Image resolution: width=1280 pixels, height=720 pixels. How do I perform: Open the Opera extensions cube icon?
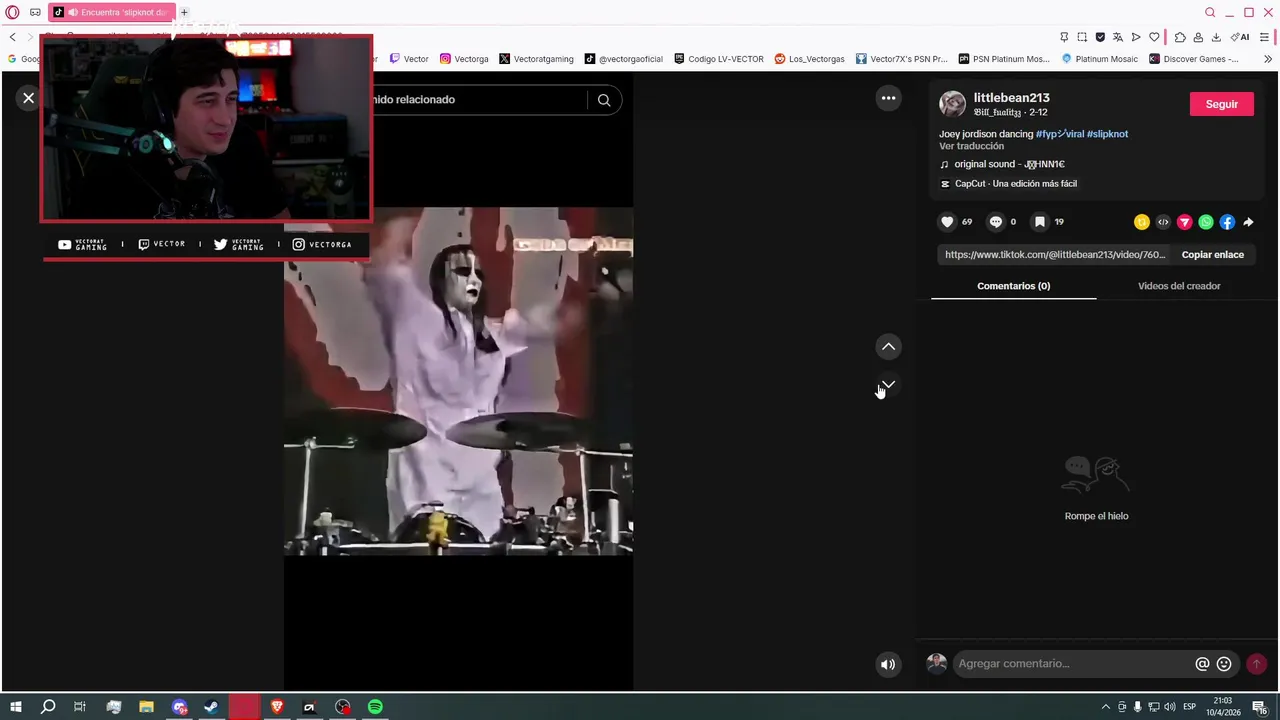1180,37
